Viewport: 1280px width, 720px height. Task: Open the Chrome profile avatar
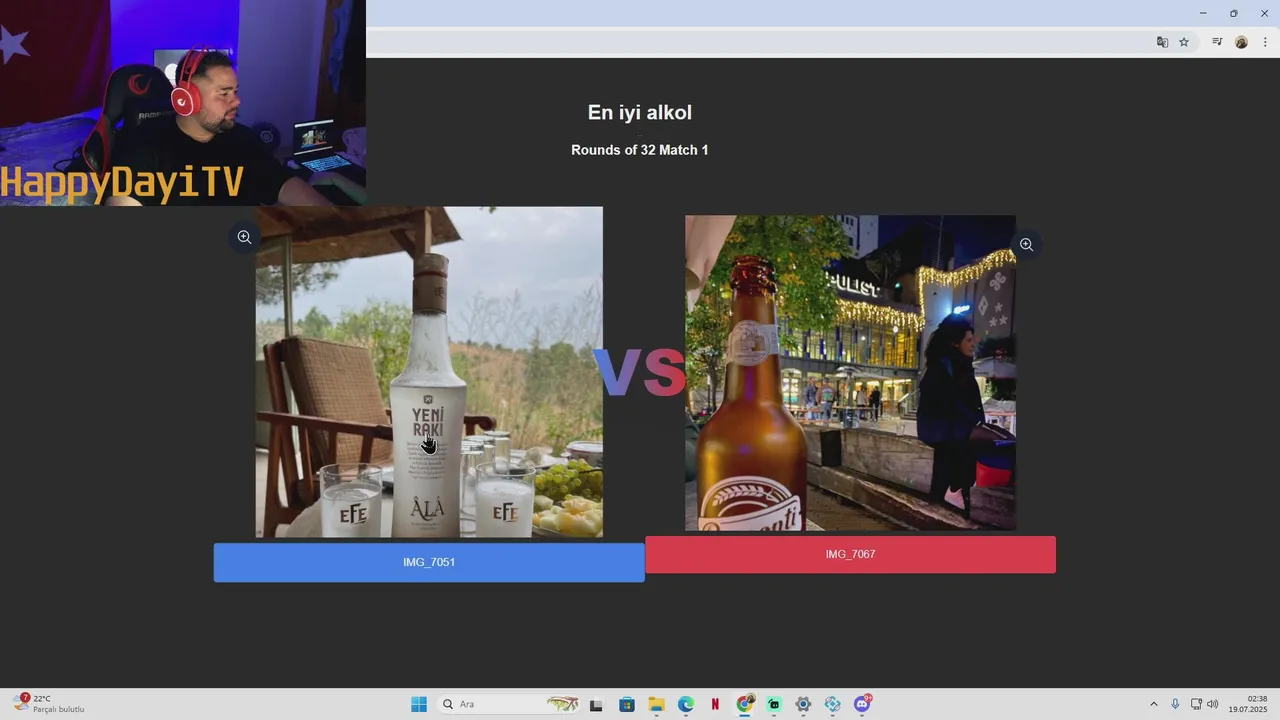point(1241,42)
